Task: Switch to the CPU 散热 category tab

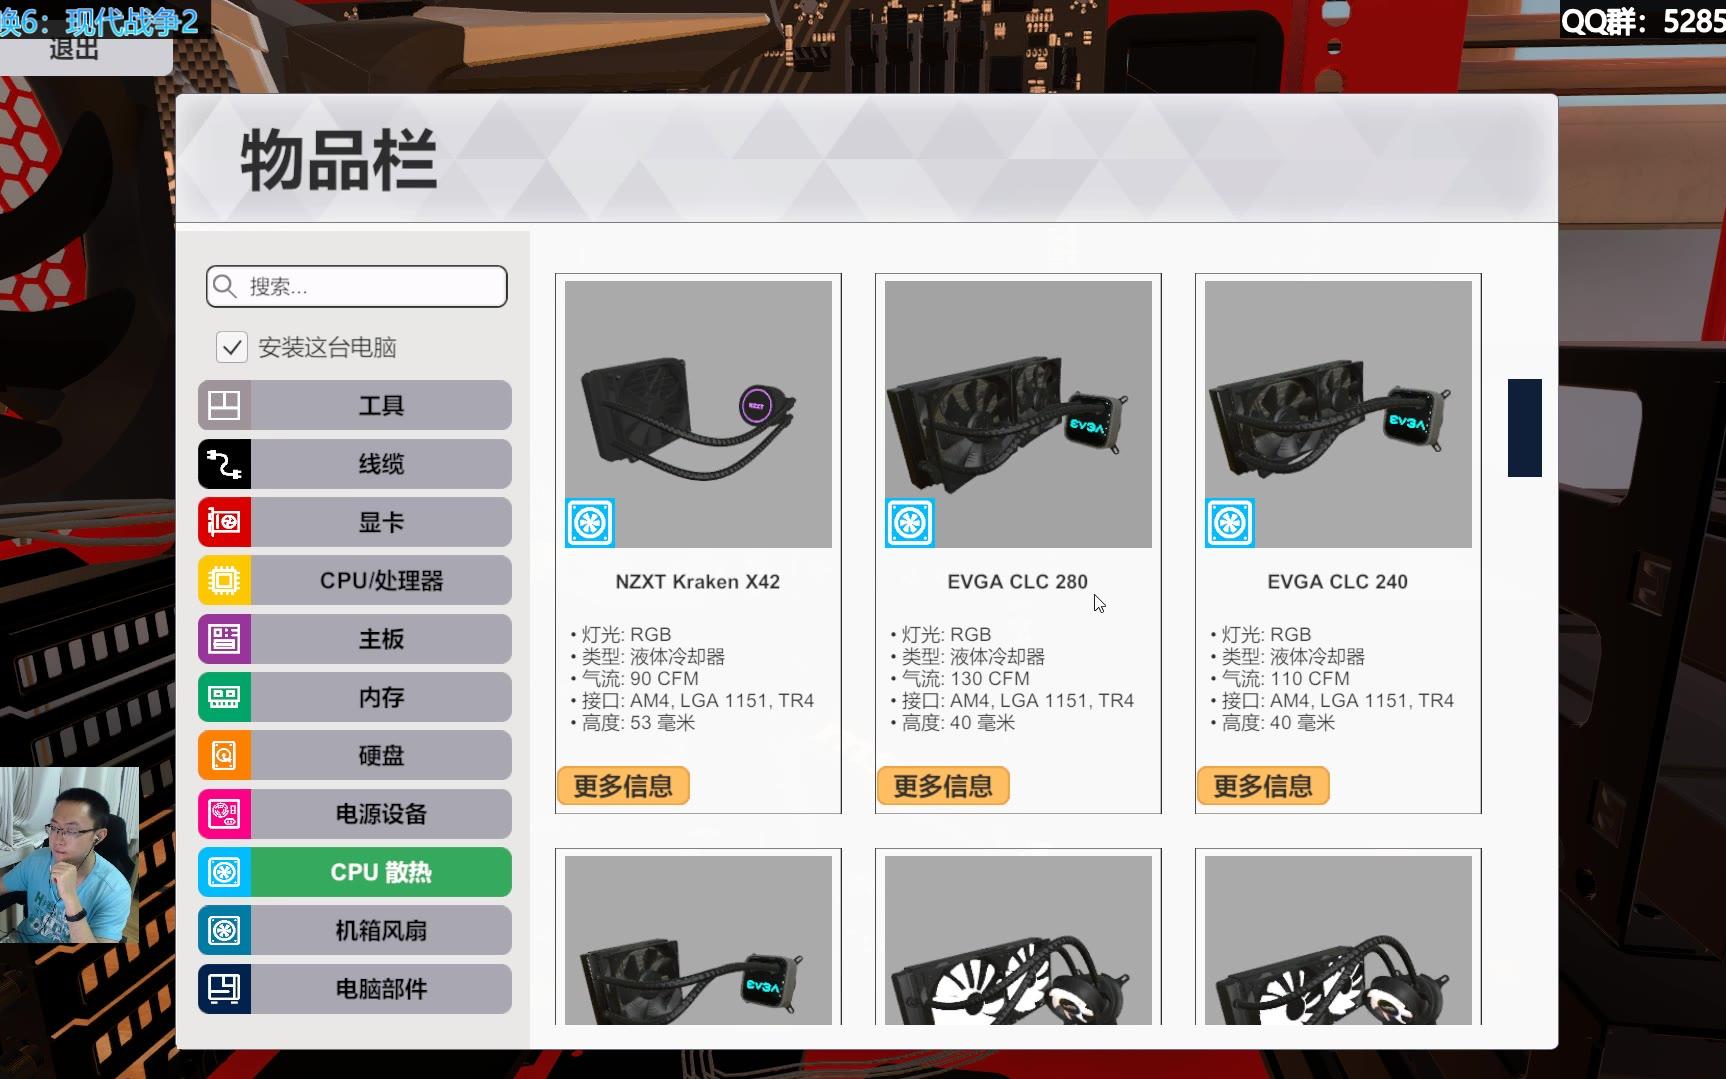Action: point(355,872)
